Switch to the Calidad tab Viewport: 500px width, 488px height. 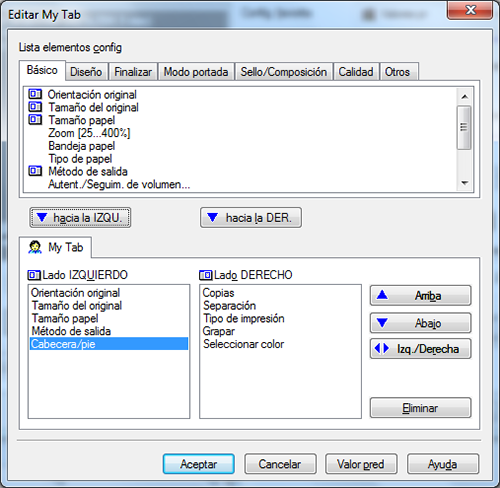[356, 72]
